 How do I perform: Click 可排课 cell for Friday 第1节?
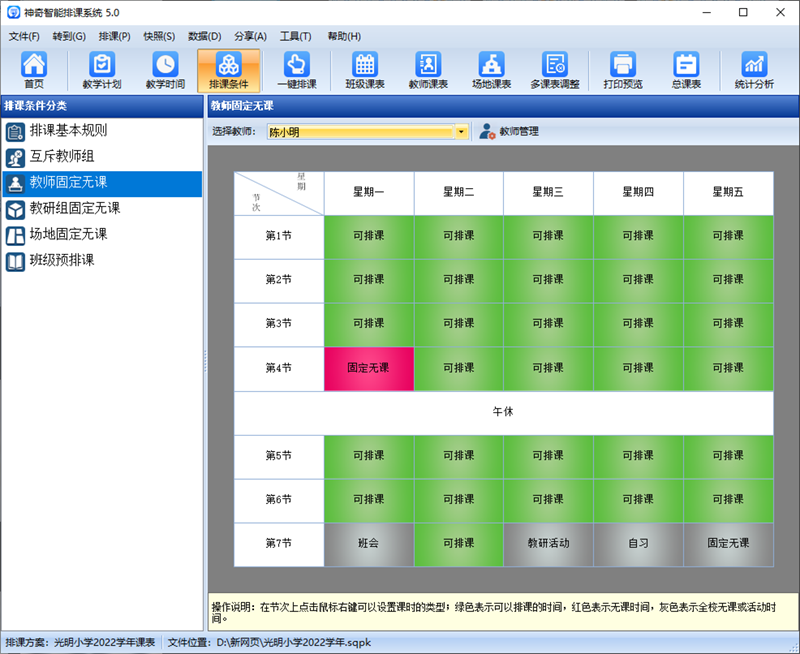tap(728, 237)
